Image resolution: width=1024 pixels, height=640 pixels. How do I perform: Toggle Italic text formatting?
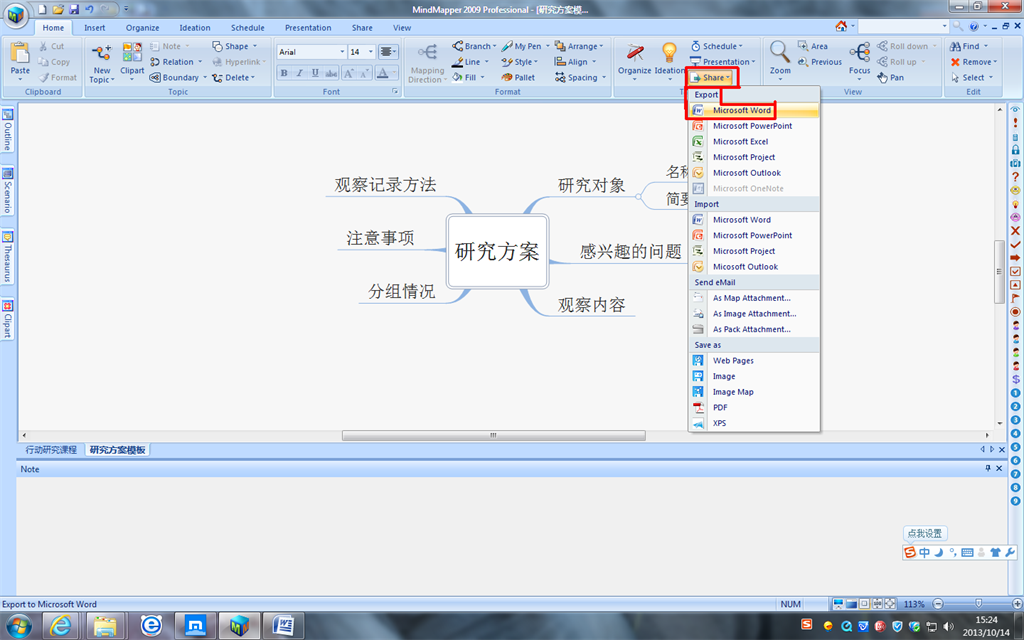(x=299, y=73)
